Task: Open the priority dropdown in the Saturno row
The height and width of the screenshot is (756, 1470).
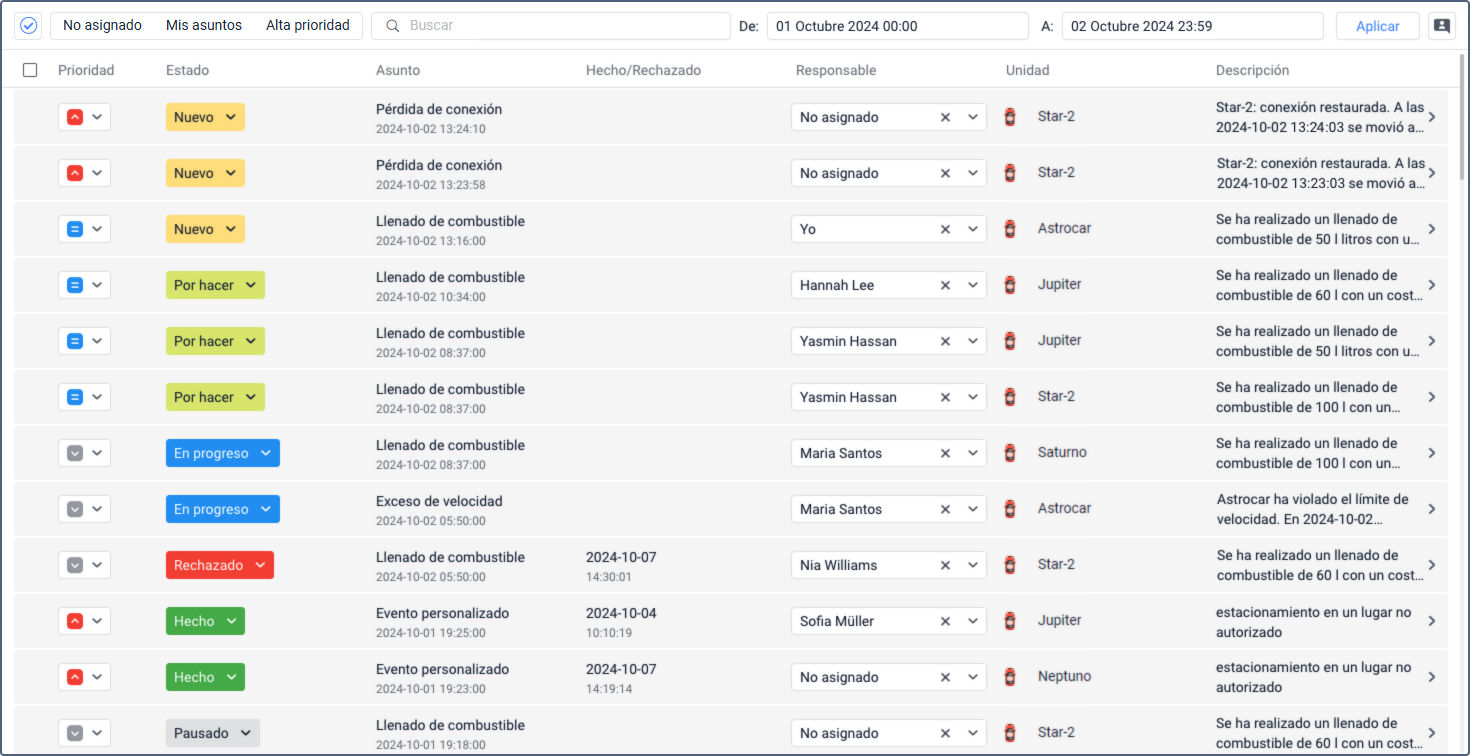Action: click(x=84, y=453)
